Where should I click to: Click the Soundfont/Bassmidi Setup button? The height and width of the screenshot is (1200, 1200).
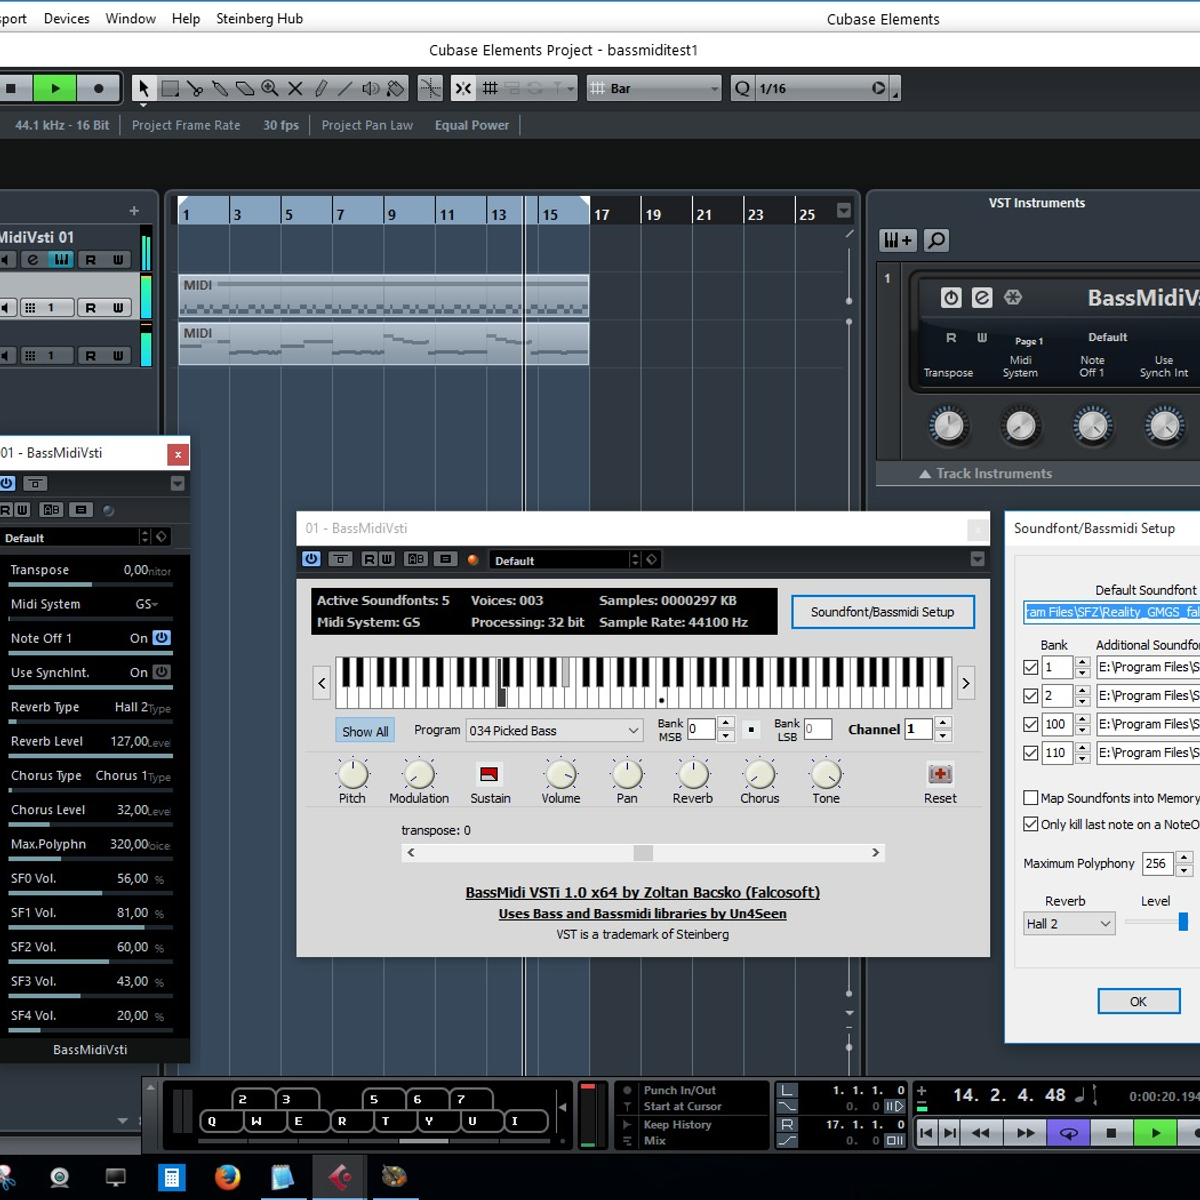click(x=882, y=611)
